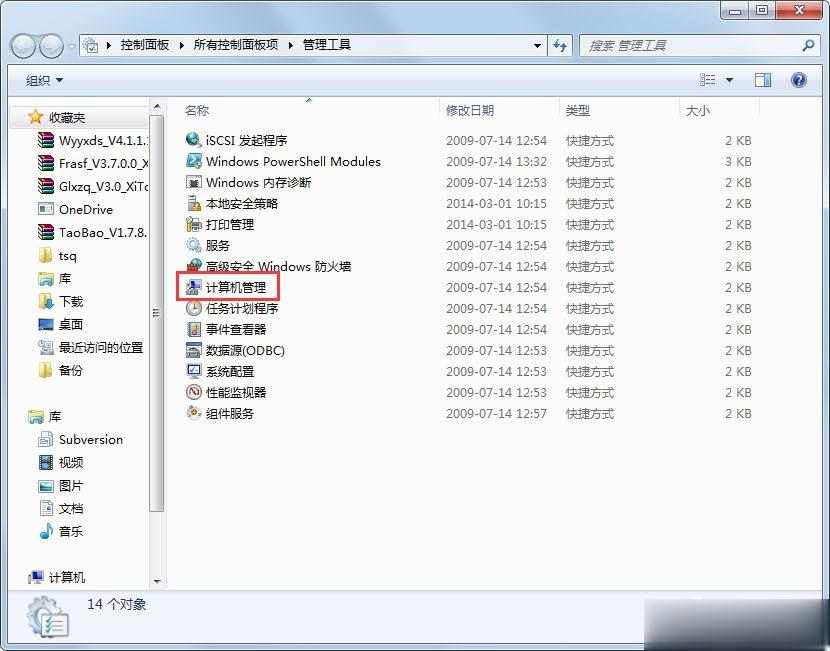This screenshot has height=651, width=830.
Task: Open the address bar history dropdown
Action: [537, 46]
